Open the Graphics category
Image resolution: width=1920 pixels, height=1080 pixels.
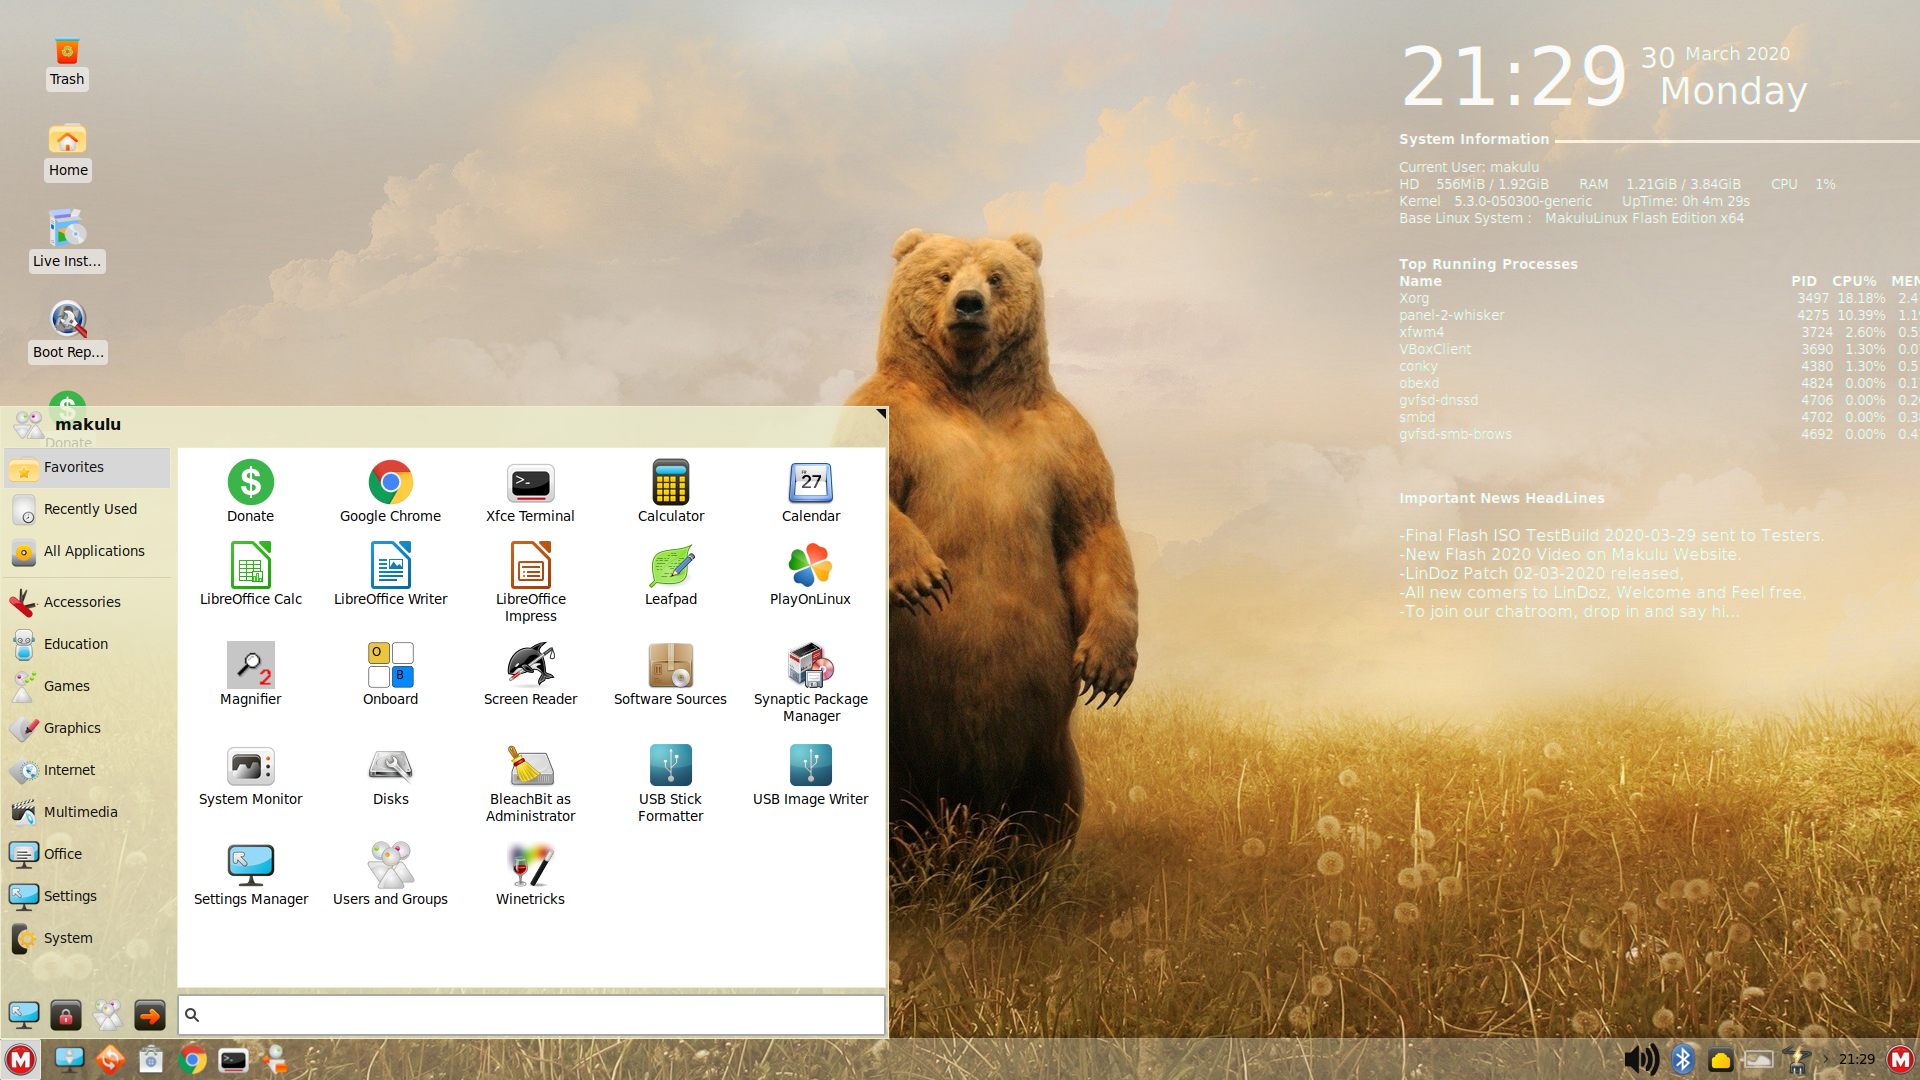(87, 728)
